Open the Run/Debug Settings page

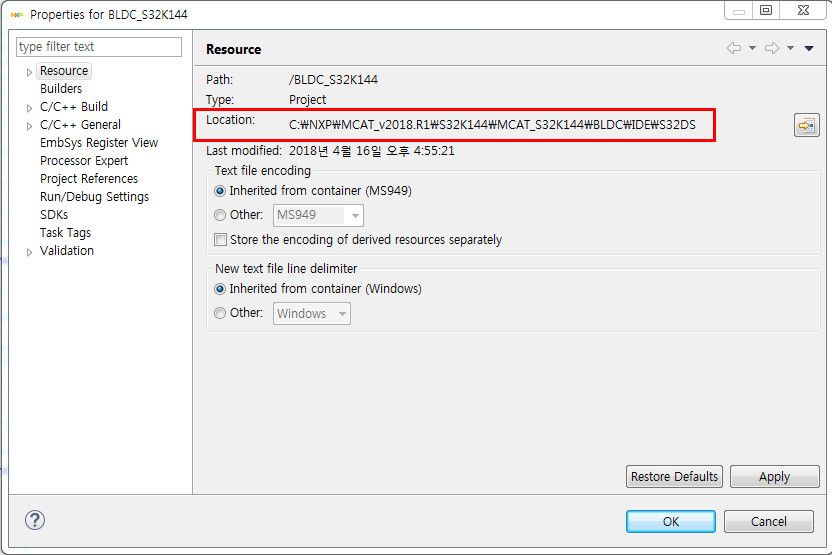(x=94, y=197)
